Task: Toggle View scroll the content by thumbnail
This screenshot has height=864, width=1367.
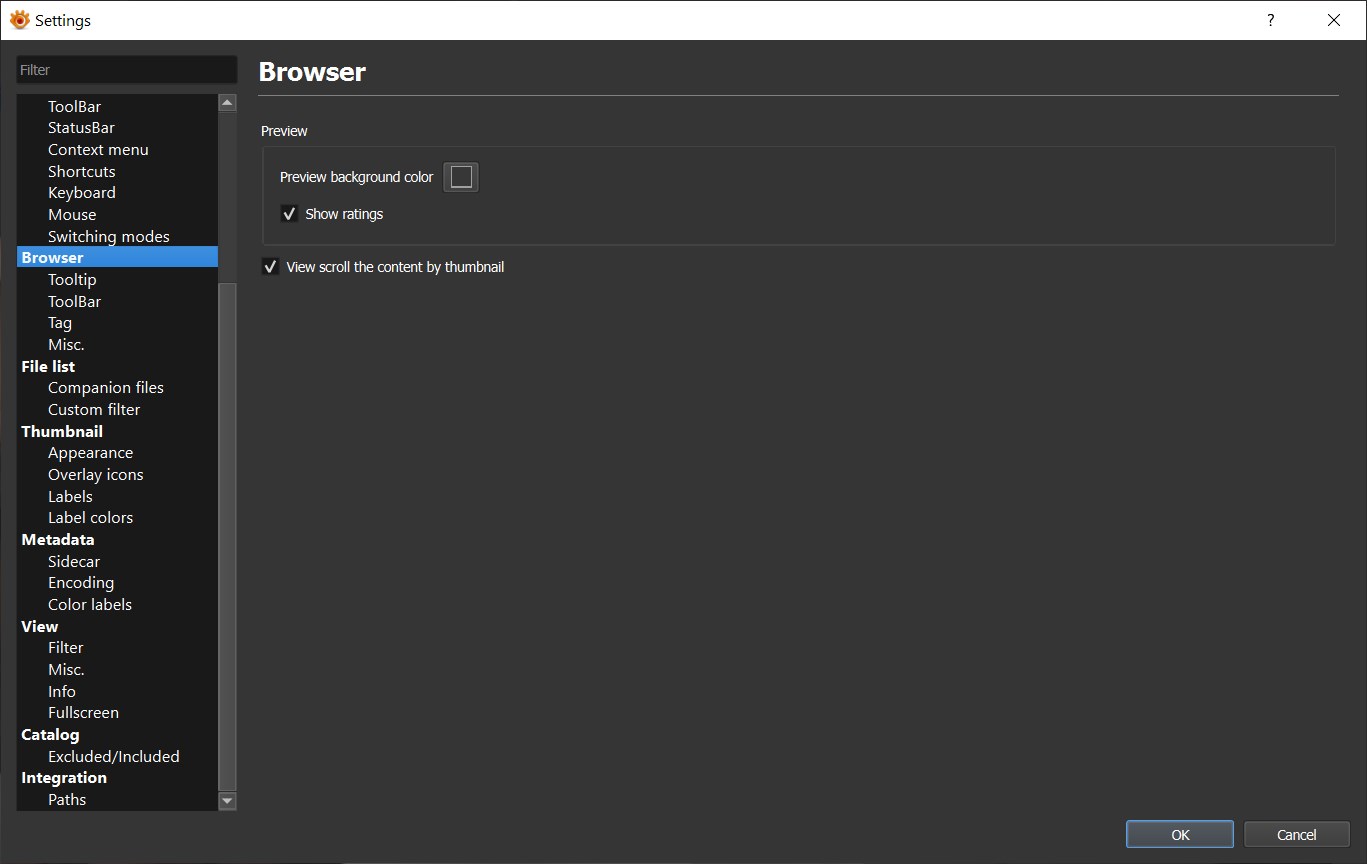Action: 270,267
